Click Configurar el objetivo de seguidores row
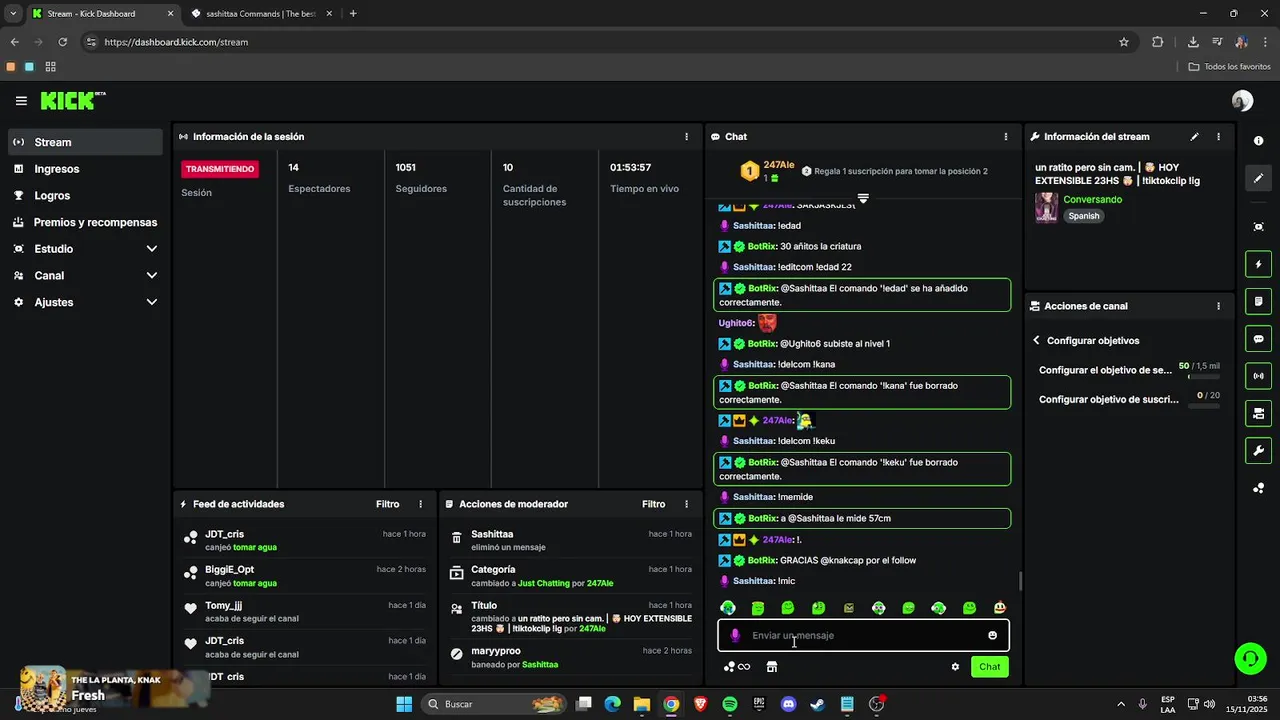This screenshot has height=720, width=1280. point(1129,370)
